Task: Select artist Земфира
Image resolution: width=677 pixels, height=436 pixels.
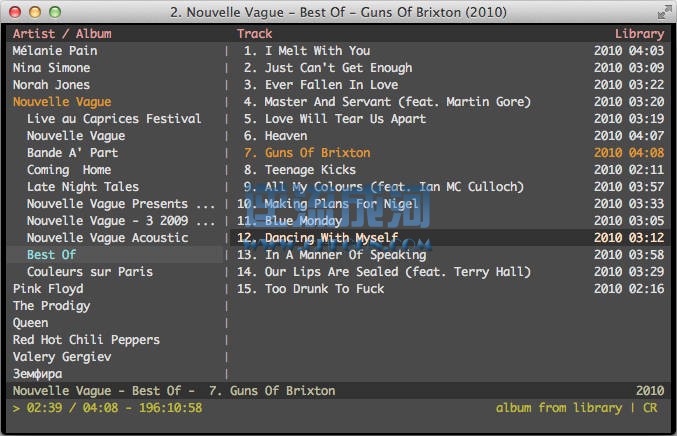Action: point(38,374)
